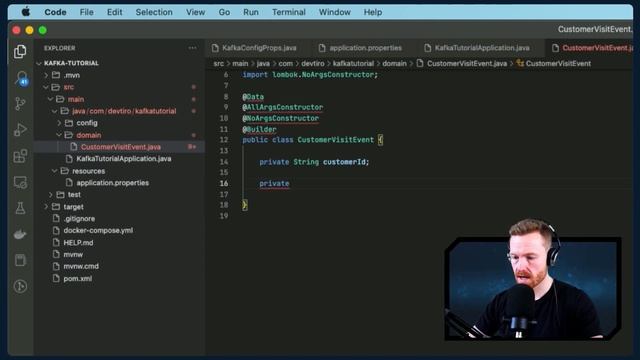The image size is (640, 360).
Task: Open the Selection menu
Action: (154, 12)
